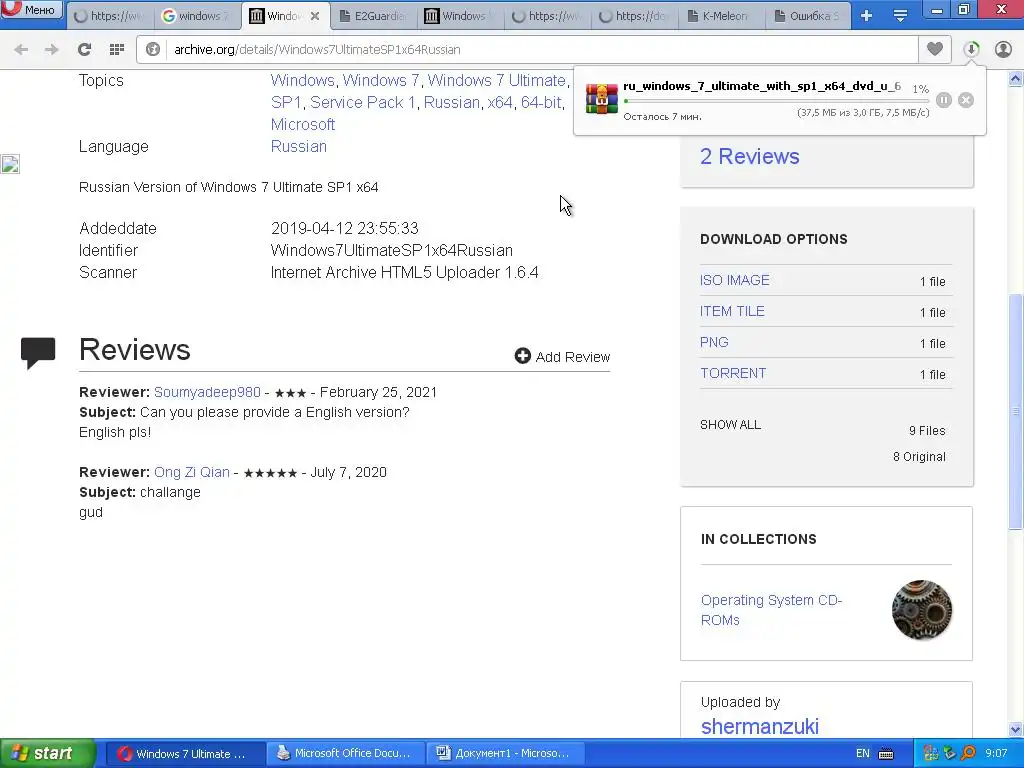Open the user account icon
The height and width of the screenshot is (768, 1024).
click(1003, 49)
